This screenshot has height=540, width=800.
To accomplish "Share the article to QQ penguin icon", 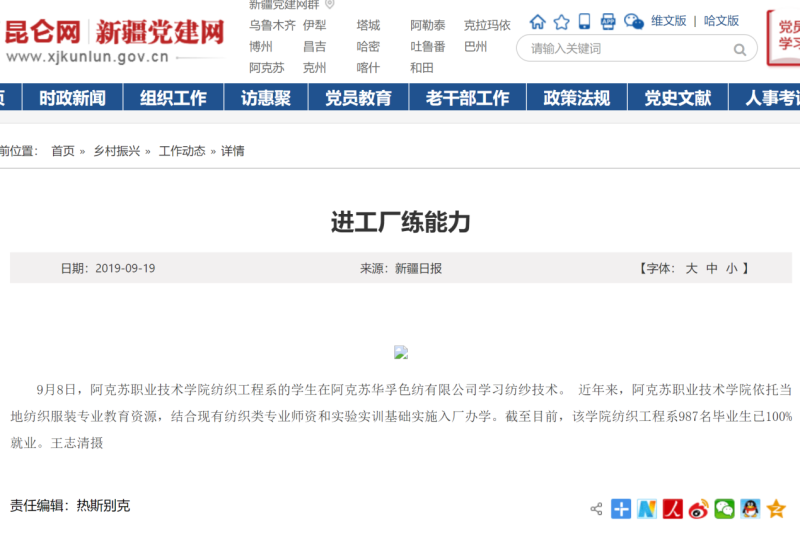I will point(750,509).
